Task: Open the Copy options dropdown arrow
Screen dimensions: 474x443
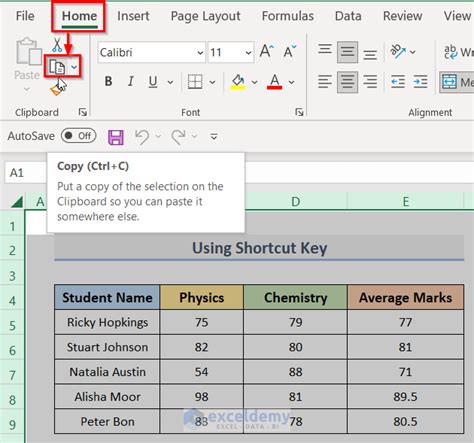Action: [74, 67]
